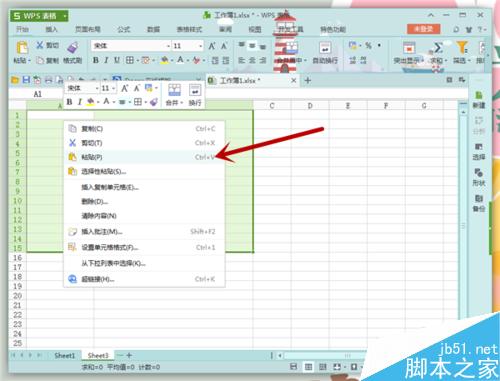Image resolution: width=500 pixels, height=381 pixels.
Task: Click the format painter brush in mini toolbar
Action: pos(154,102)
